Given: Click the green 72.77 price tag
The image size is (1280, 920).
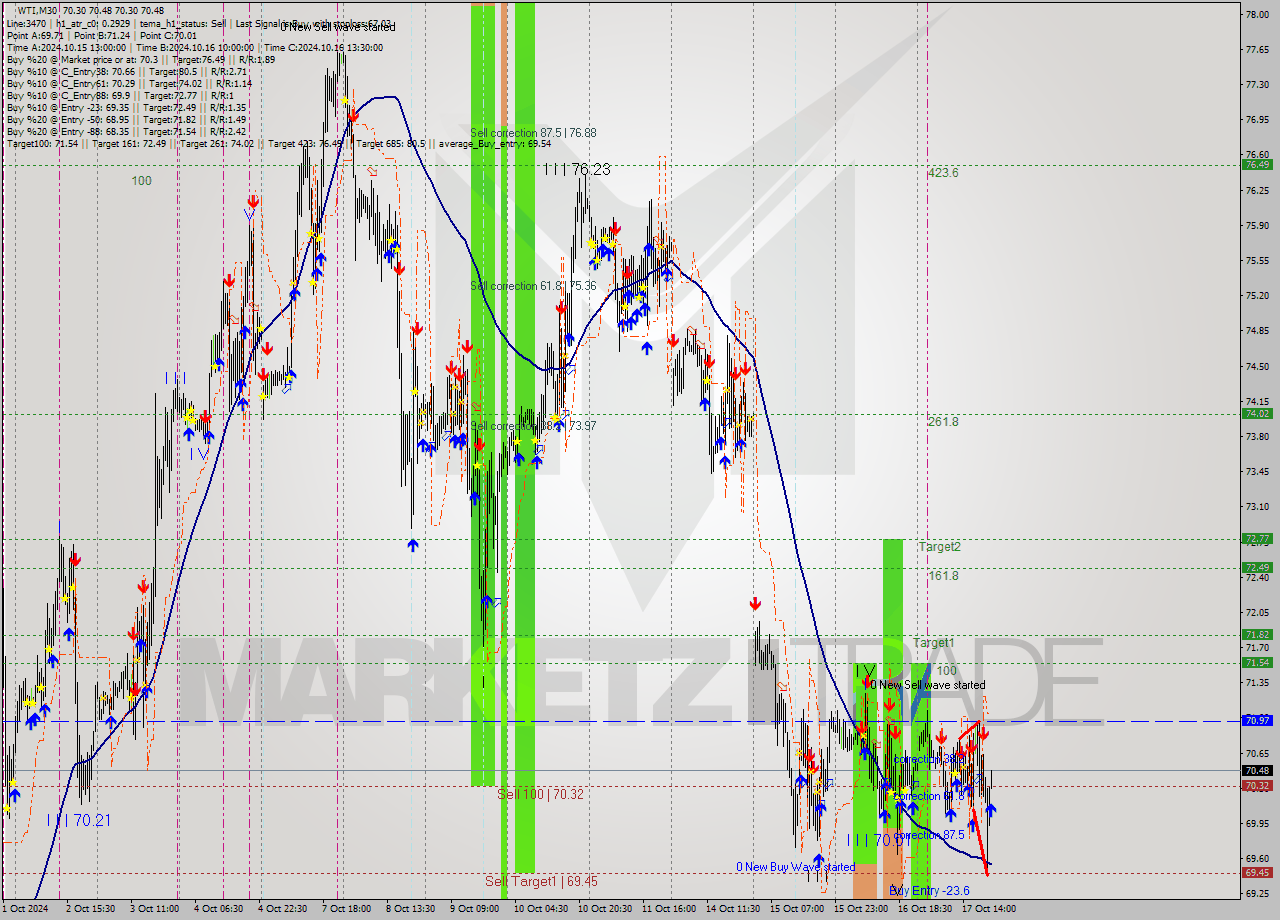Looking at the screenshot, I should click(x=1256, y=538).
